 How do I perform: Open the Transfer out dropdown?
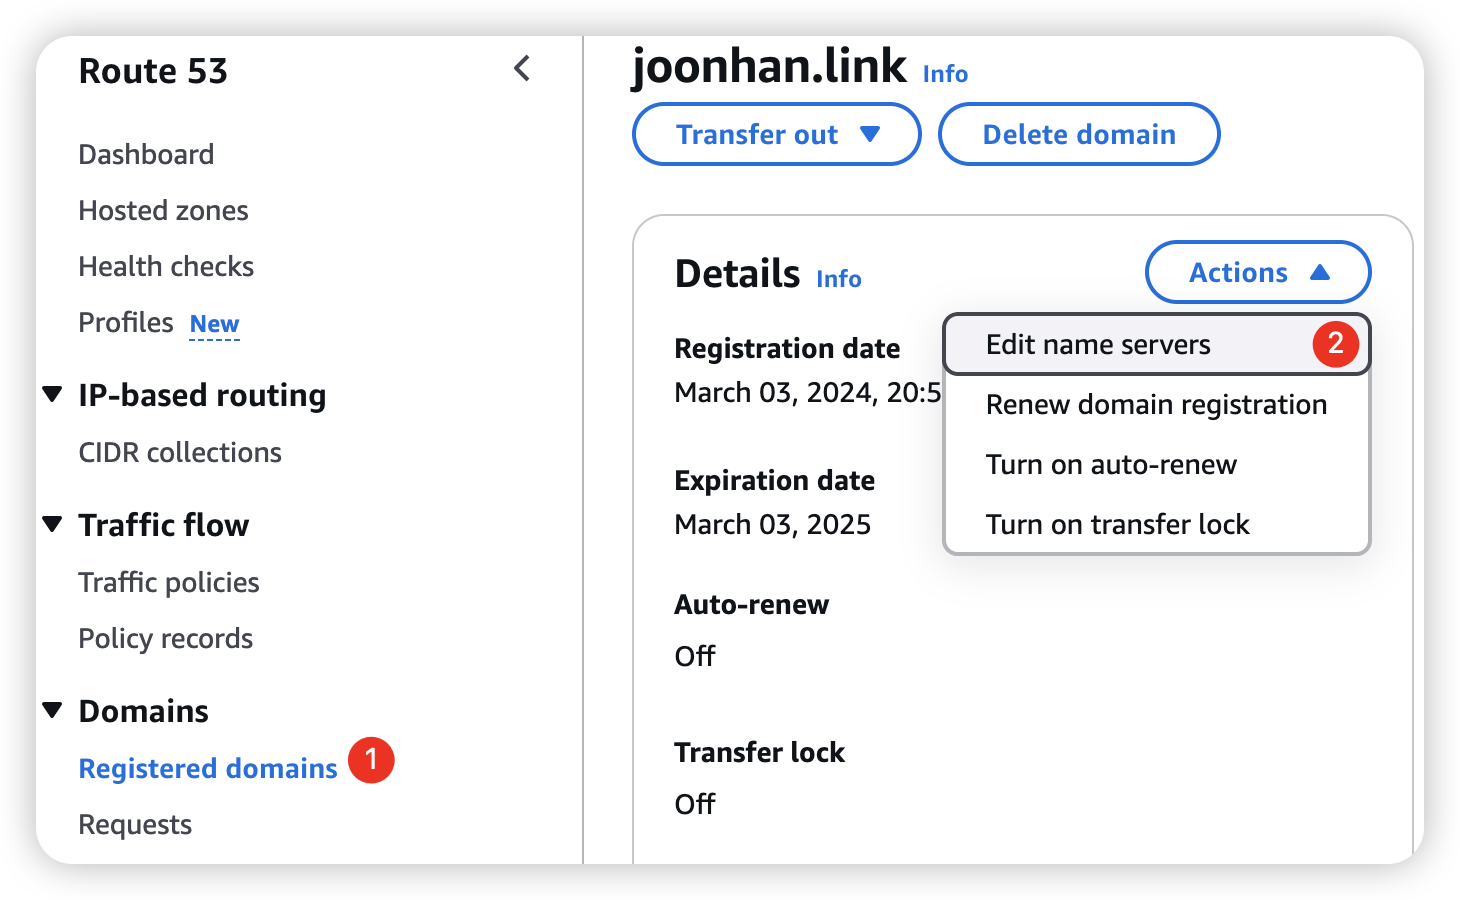(776, 134)
